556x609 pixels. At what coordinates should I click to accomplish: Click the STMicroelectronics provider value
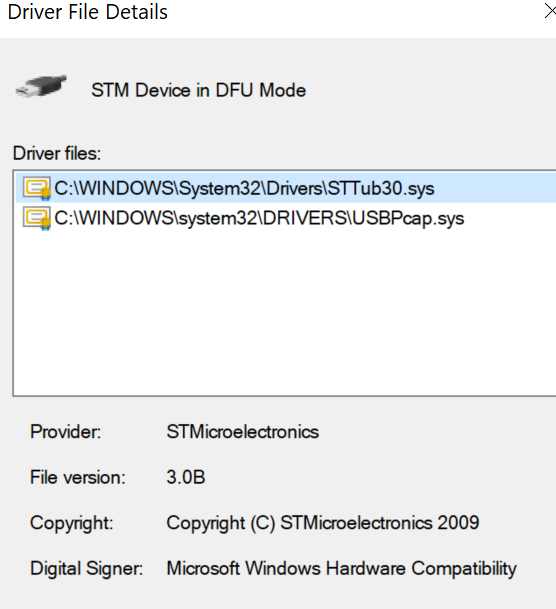click(243, 432)
